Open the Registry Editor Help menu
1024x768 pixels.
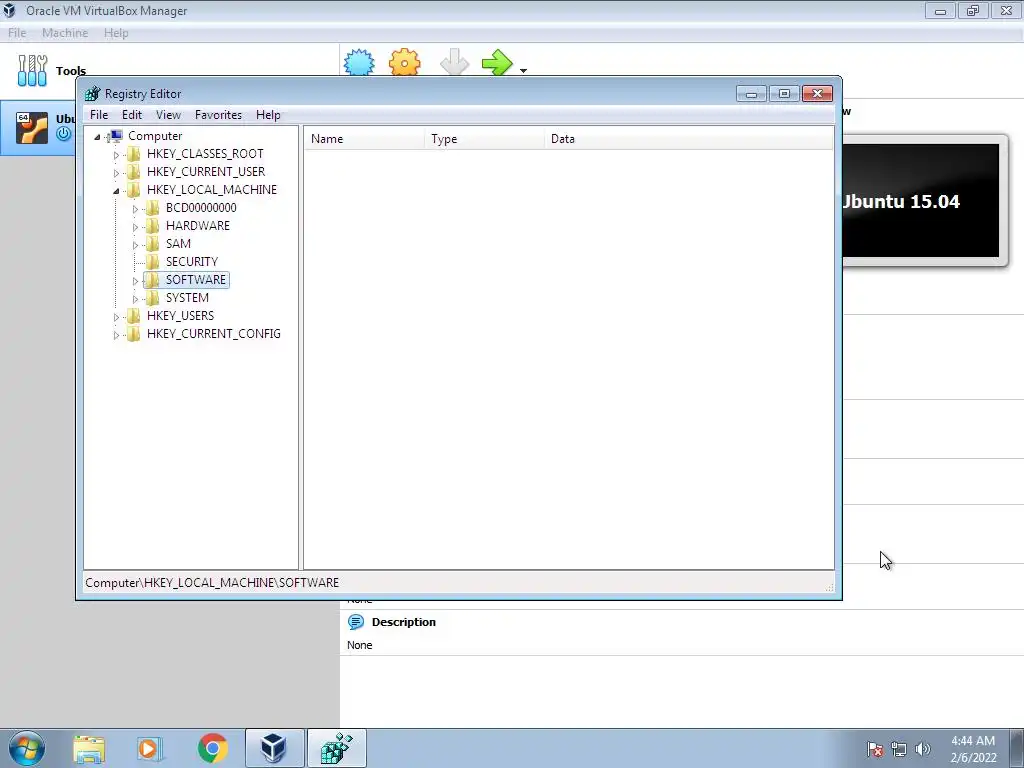pos(268,115)
